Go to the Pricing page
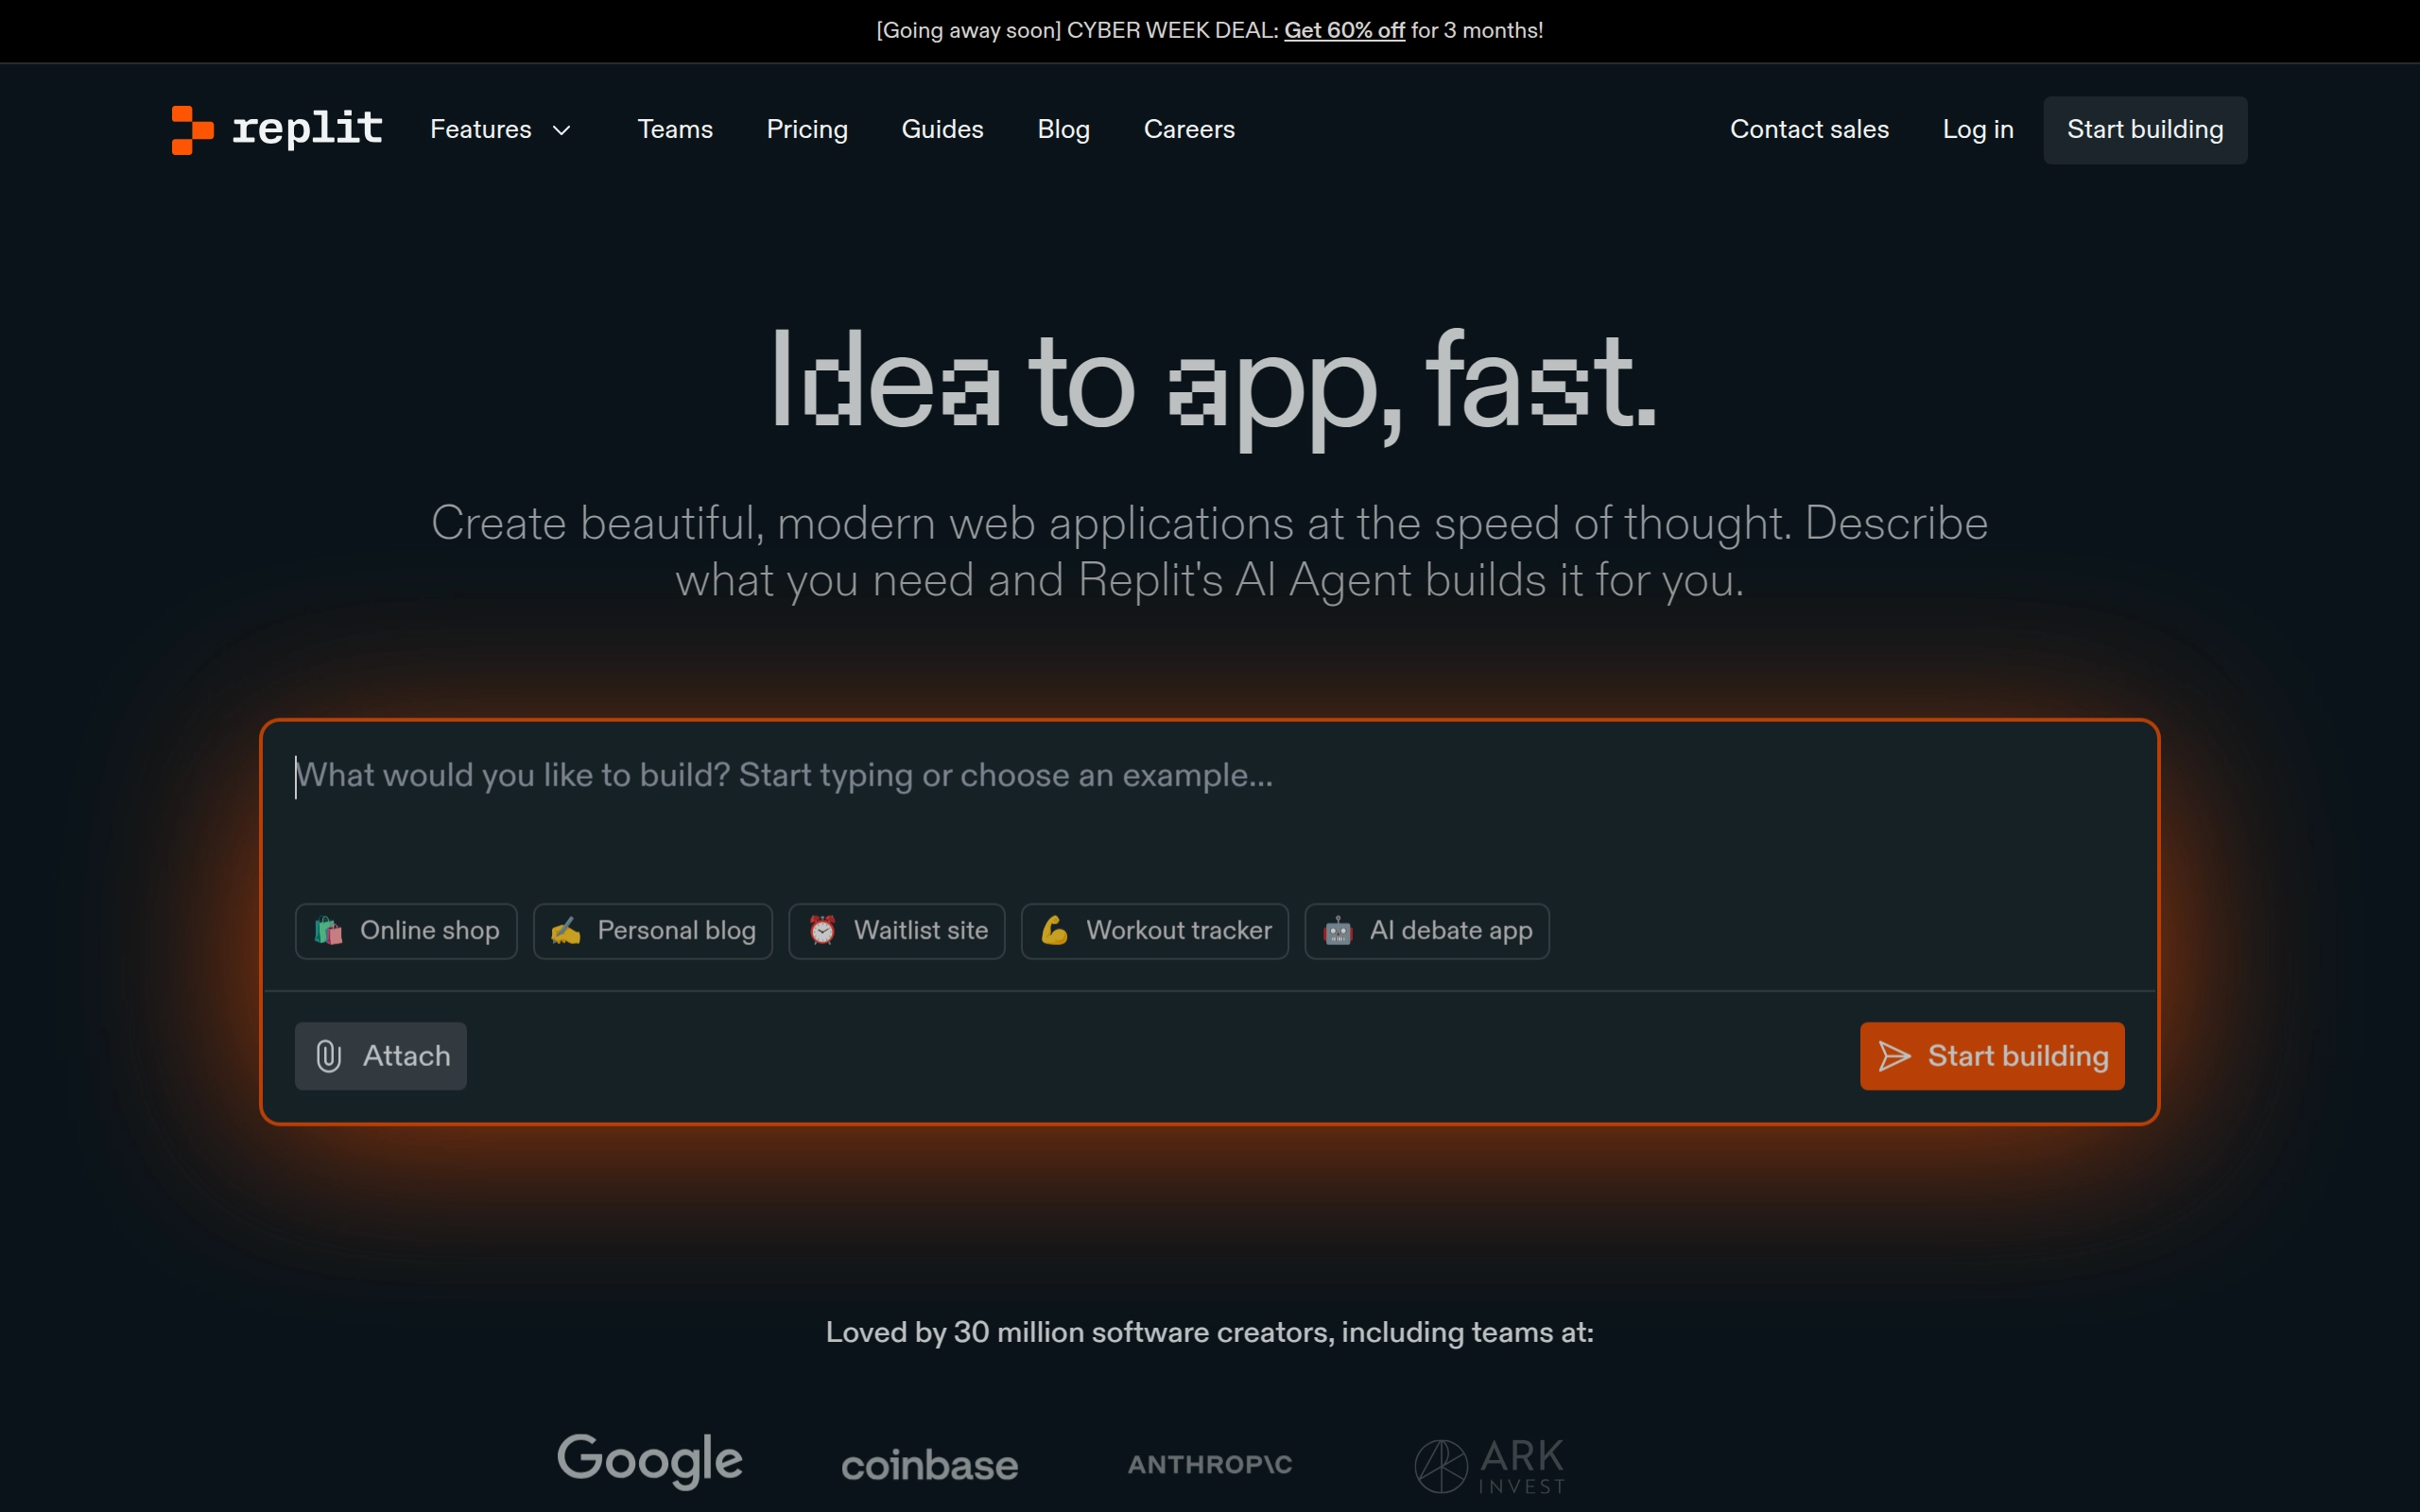 coord(806,130)
